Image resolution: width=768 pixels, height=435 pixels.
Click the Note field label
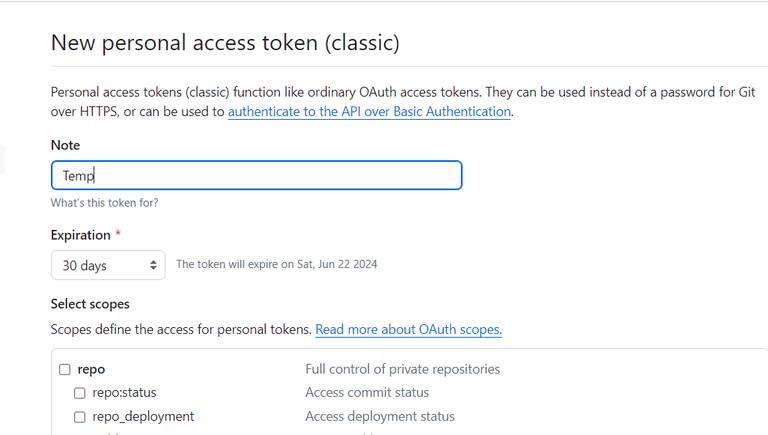coord(65,145)
